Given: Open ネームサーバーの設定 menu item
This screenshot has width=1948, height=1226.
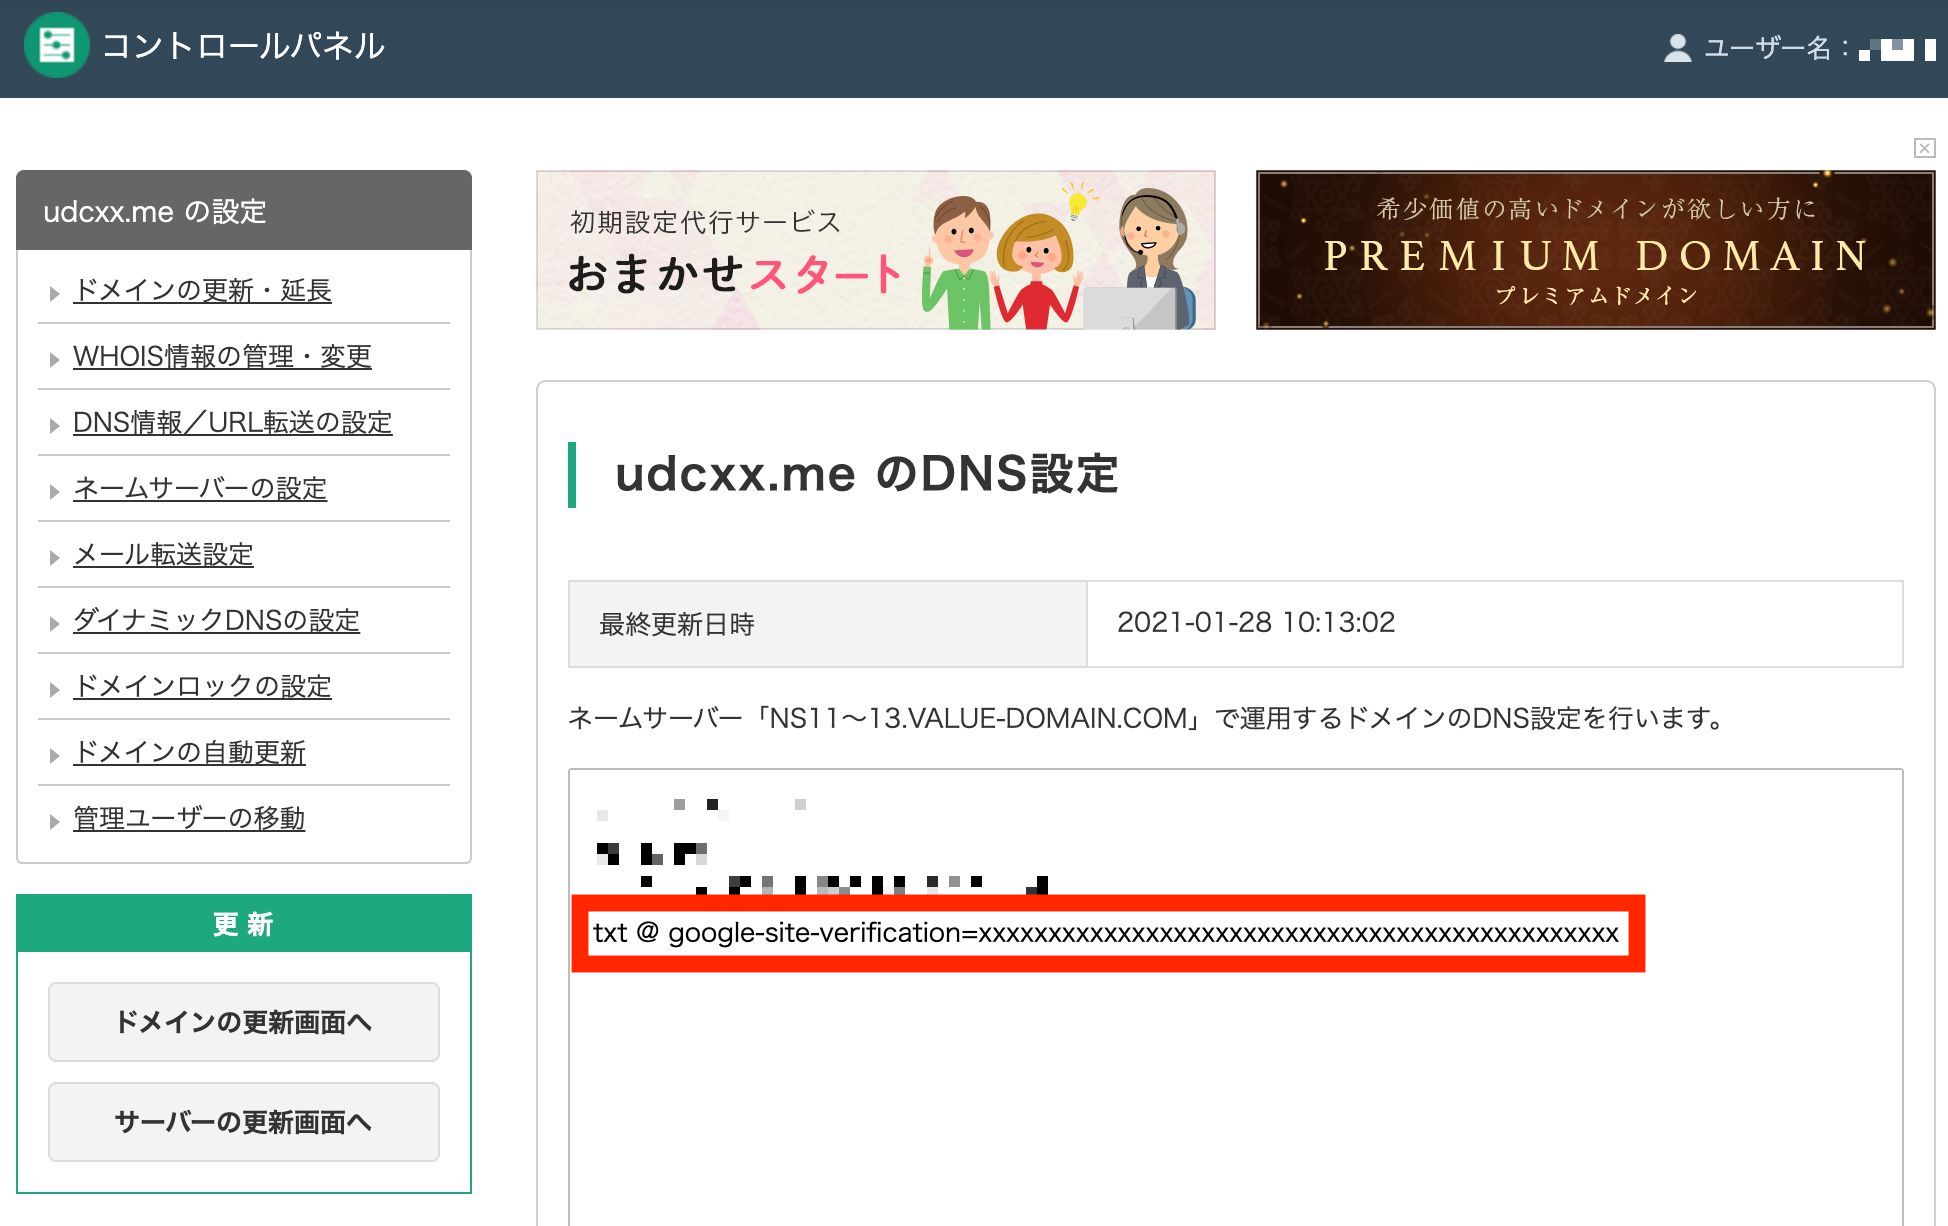Looking at the screenshot, I should 200,489.
